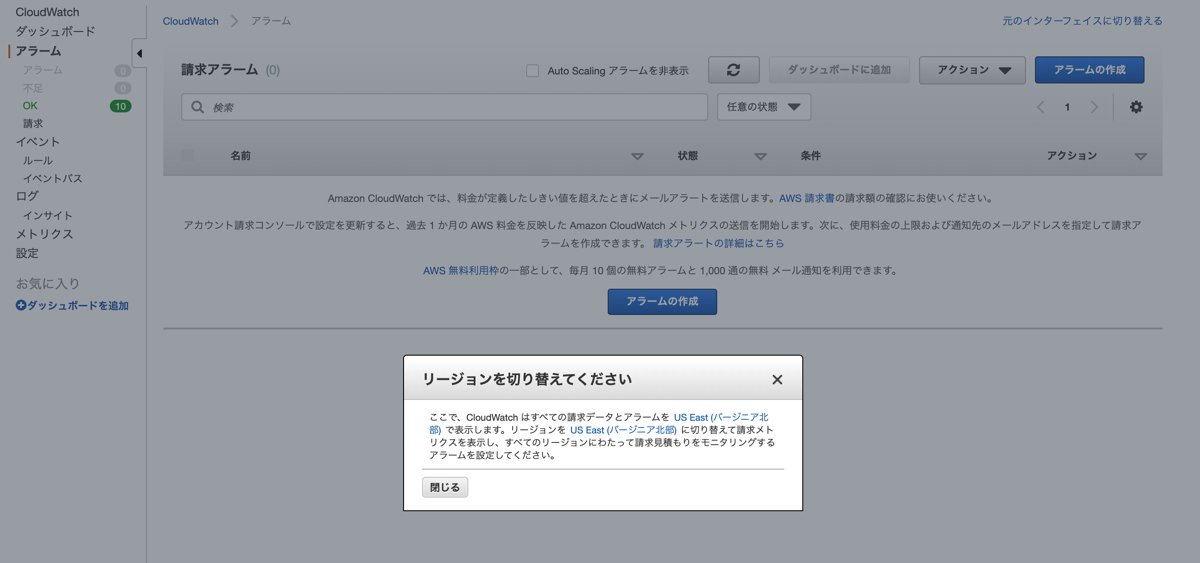Close the region switch dialog with X
The width and height of the screenshot is (1200, 563).
777,380
